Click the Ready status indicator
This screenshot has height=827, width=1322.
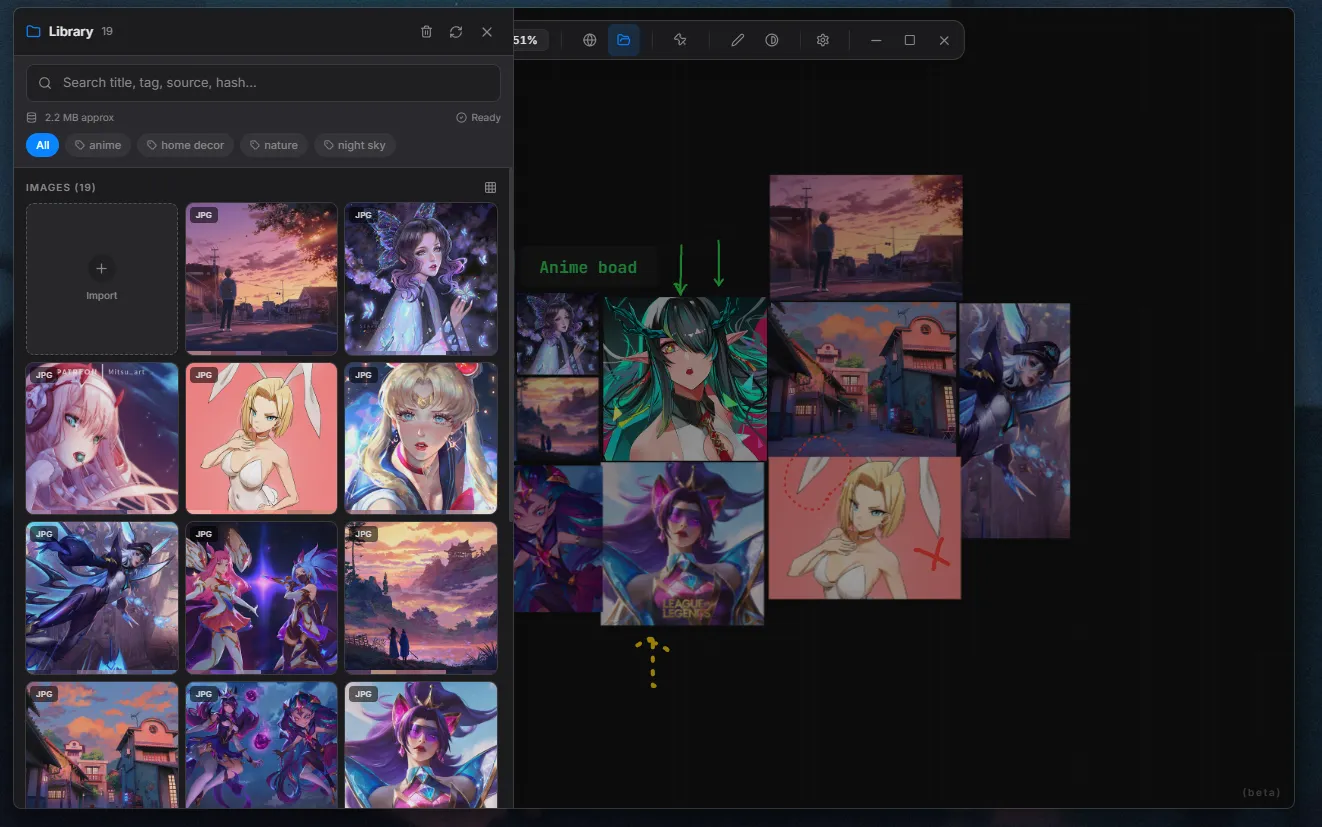pos(479,118)
